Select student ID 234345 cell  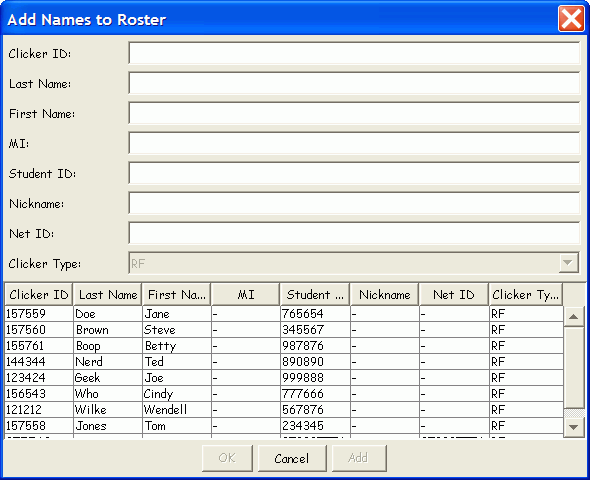coord(315,426)
